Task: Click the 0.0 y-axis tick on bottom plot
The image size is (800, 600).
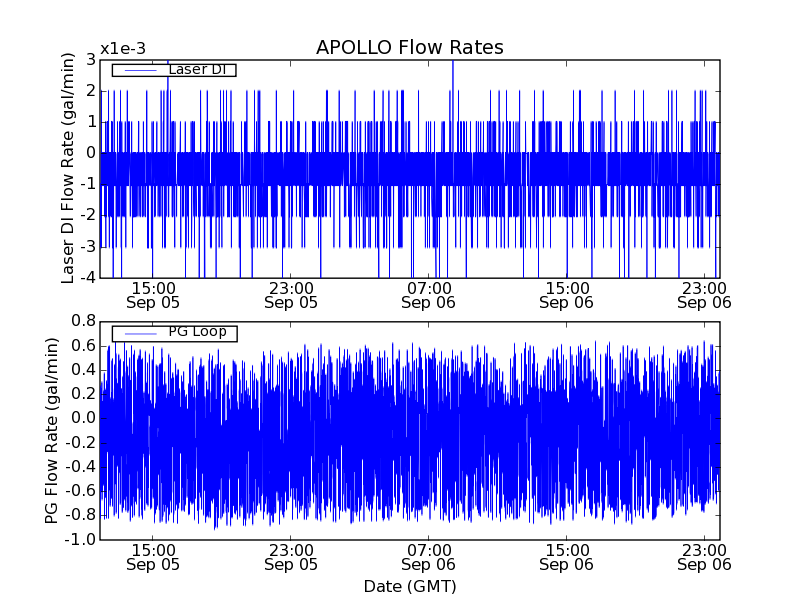Action: (x=81, y=418)
